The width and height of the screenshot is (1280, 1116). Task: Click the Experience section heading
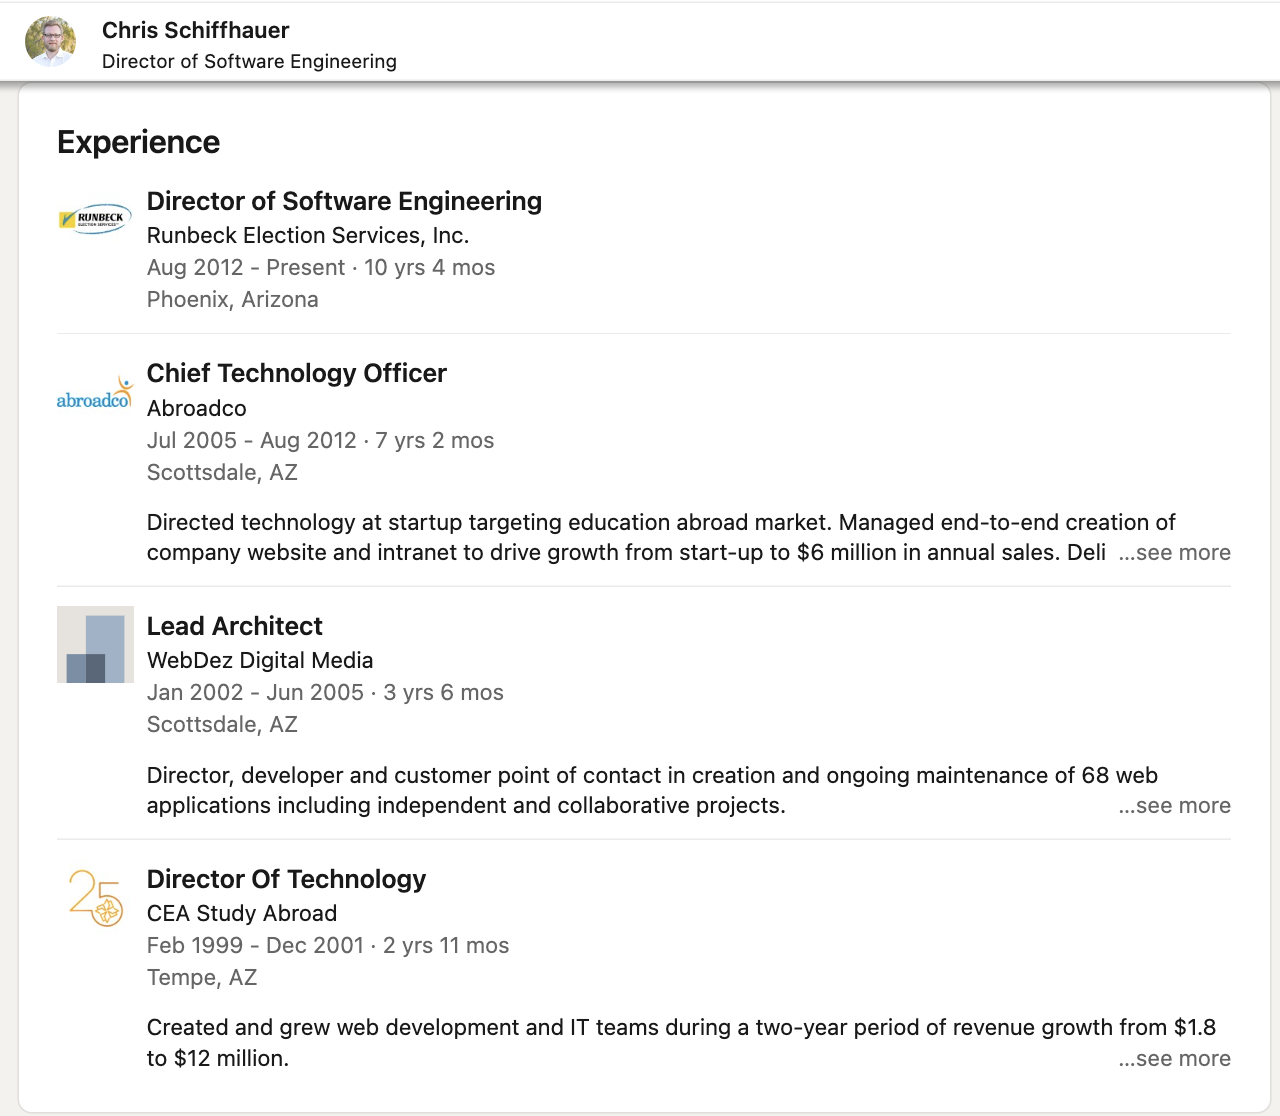(x=139, y=142)
